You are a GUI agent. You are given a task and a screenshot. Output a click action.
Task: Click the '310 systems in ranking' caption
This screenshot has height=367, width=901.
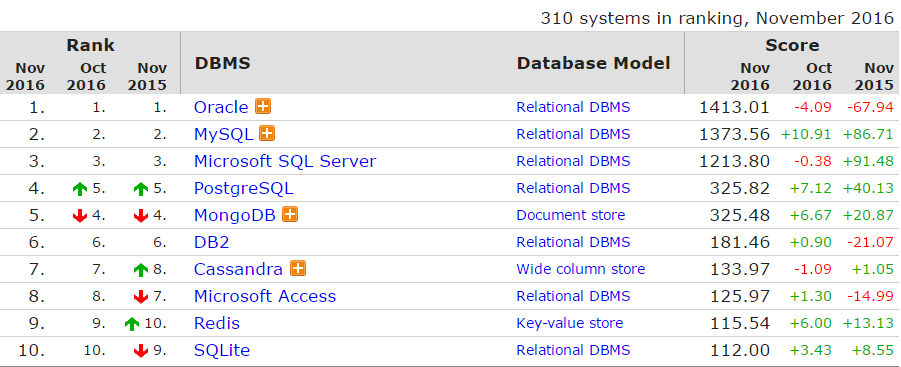717,18
